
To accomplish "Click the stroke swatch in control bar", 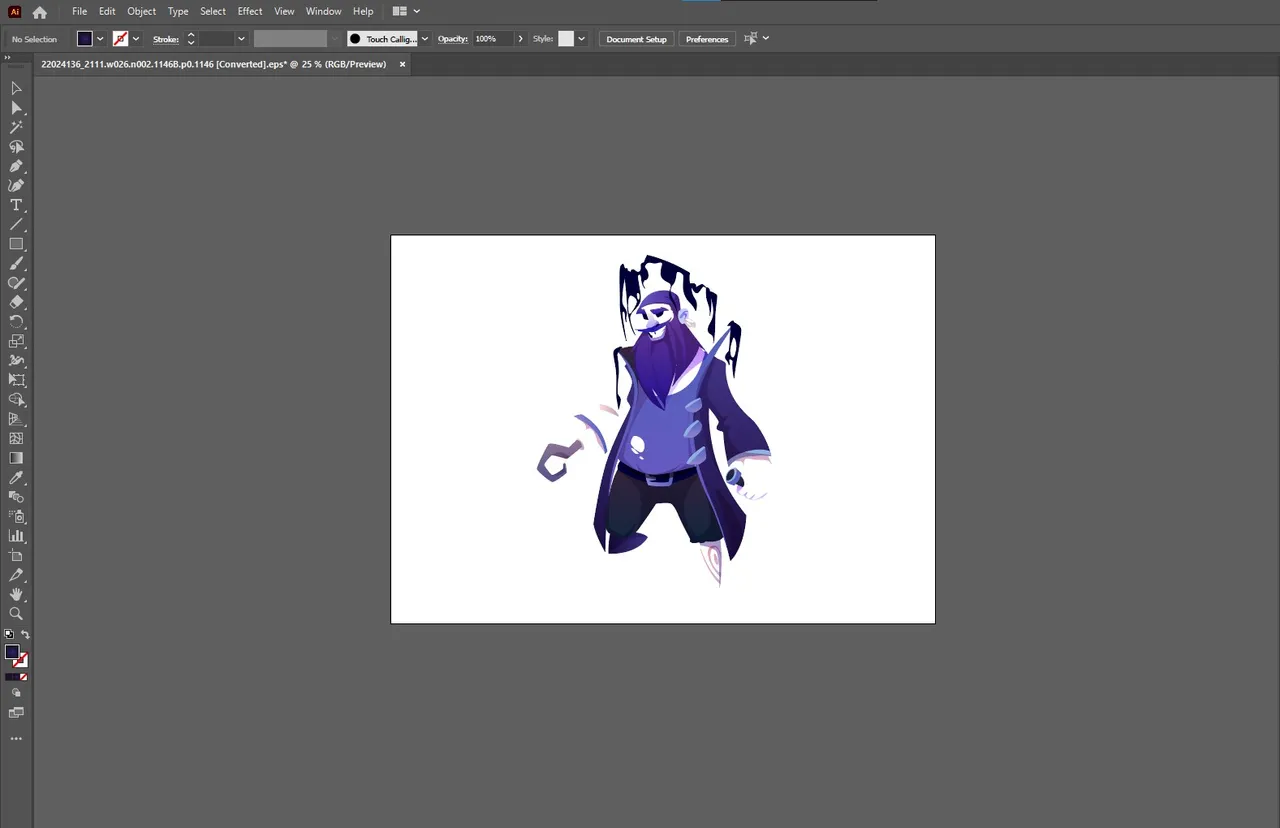I will 120,39.
